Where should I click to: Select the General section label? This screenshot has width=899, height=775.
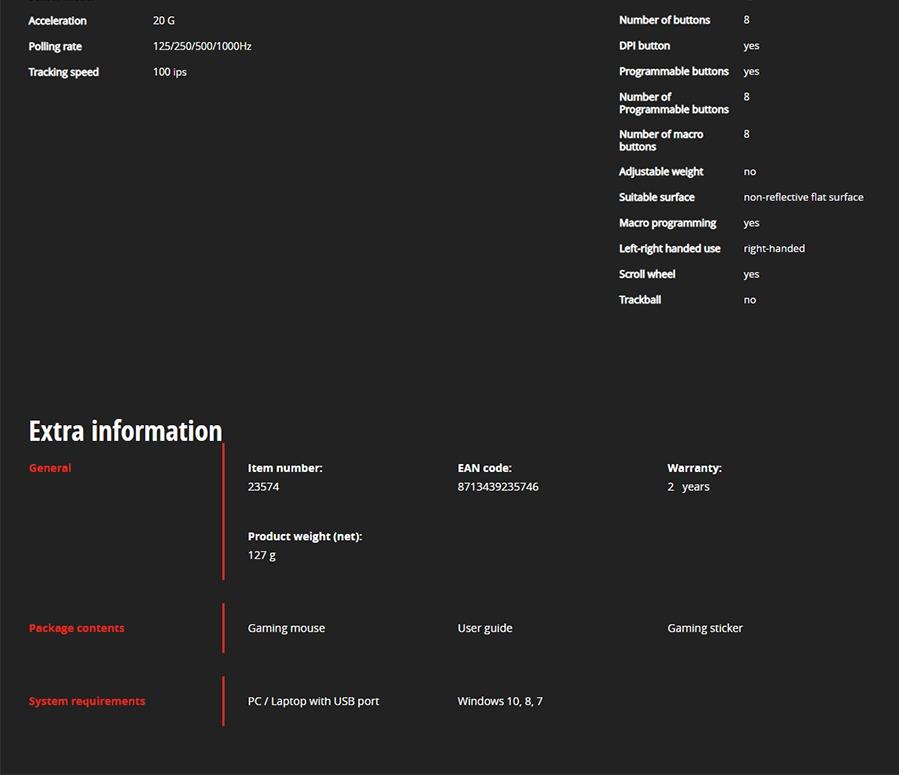click(x=50, y=468)
